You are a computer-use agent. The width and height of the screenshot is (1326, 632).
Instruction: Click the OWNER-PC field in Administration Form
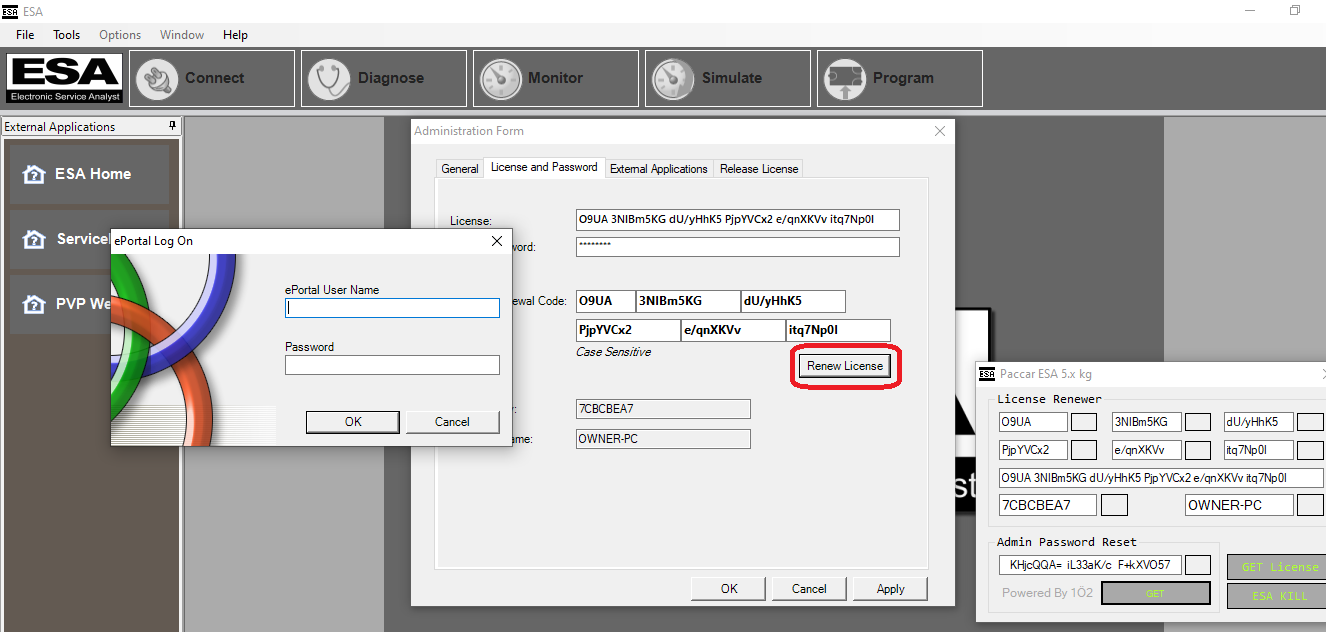pyautogui.click(x=663, y=439)
